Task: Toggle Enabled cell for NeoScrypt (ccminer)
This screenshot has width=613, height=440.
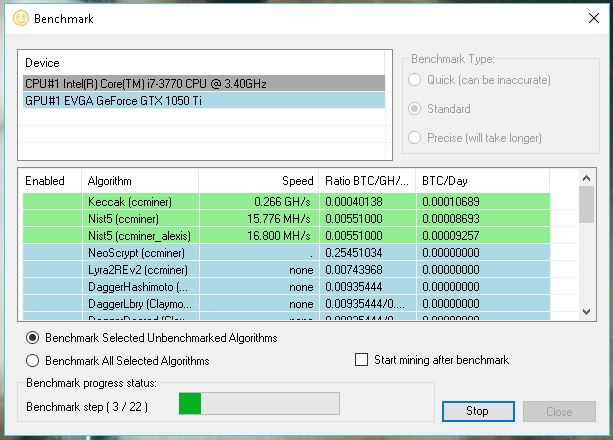Action: (x=52, y=253)
